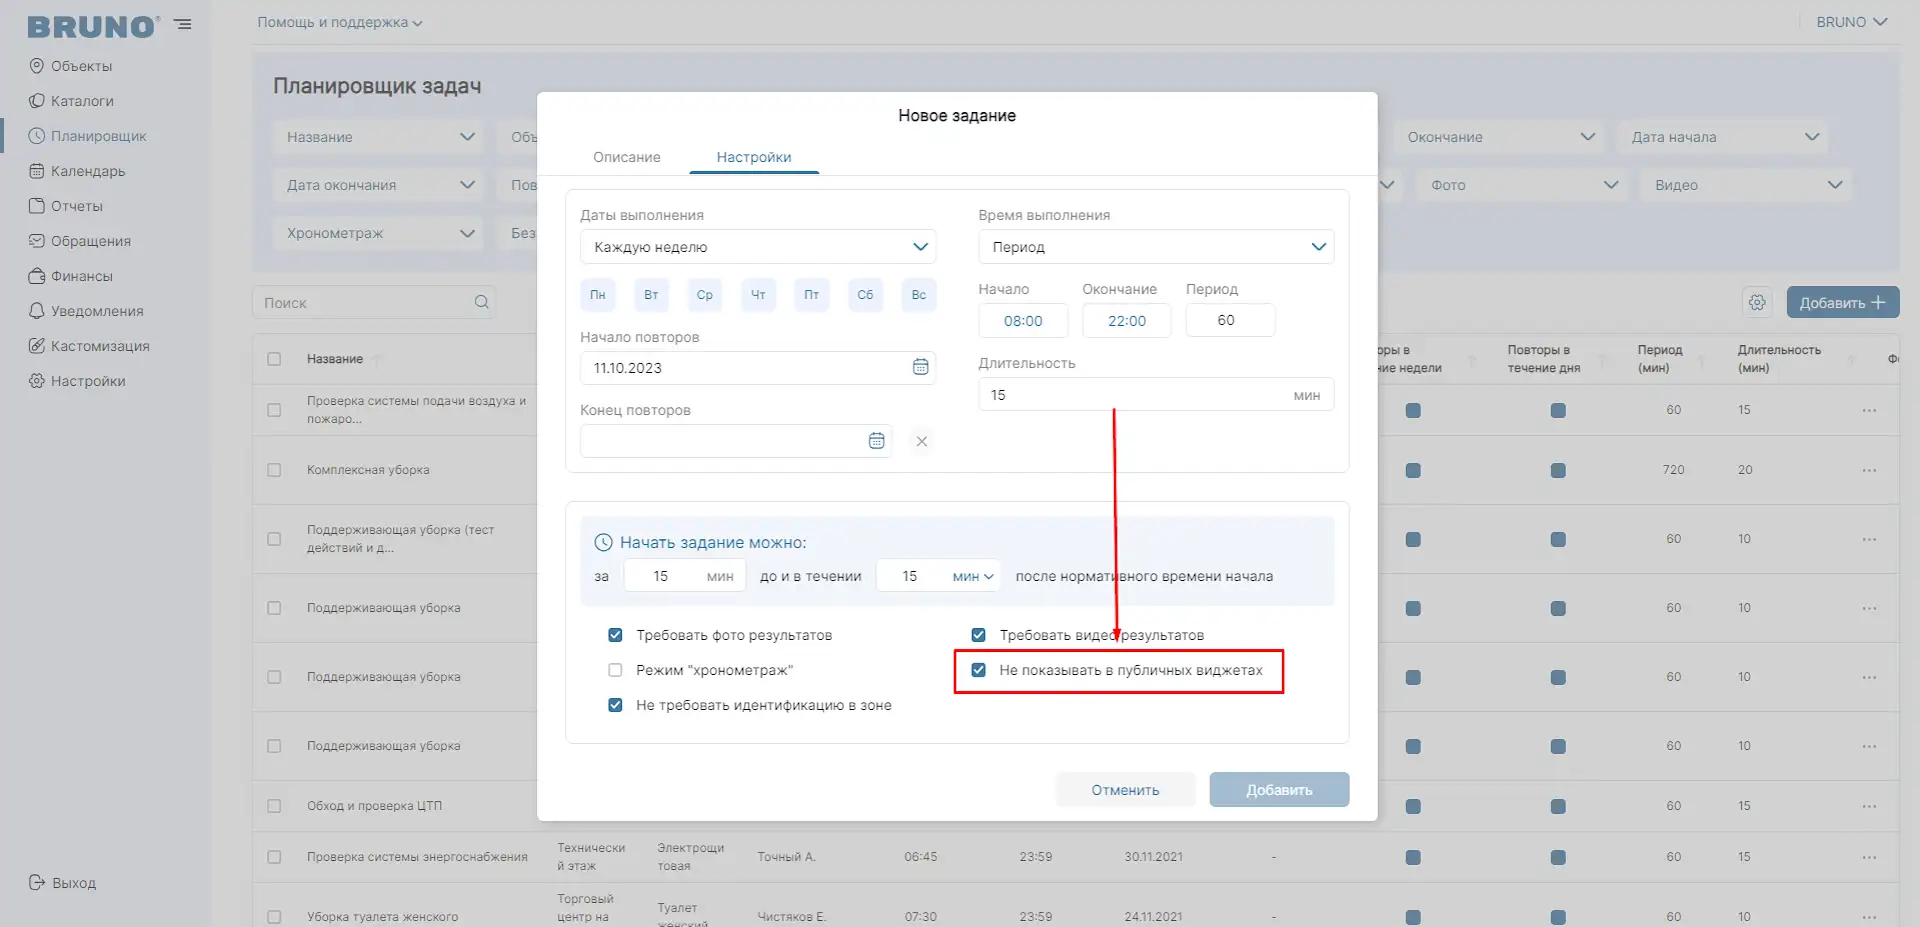Click the Окончание time field 22:00

(1127, 321)
